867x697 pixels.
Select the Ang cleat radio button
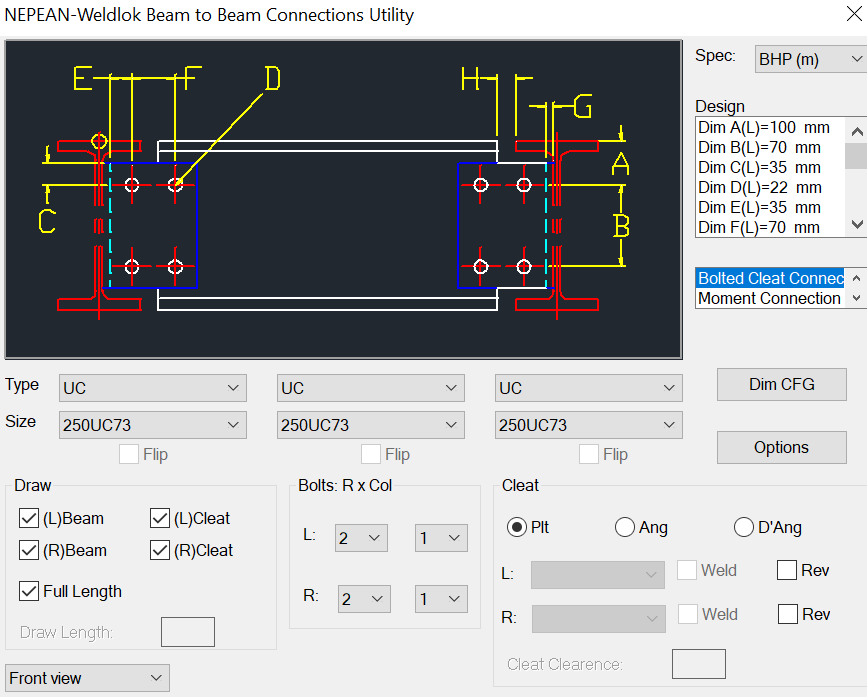625,527
